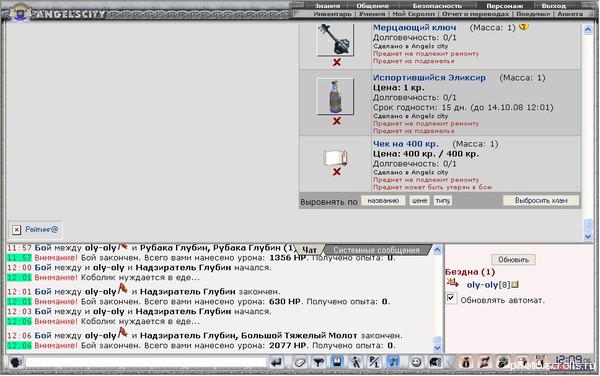Open the Персонаж menu
The height and width of the screenshot is (376, 600).
(505, 6)
